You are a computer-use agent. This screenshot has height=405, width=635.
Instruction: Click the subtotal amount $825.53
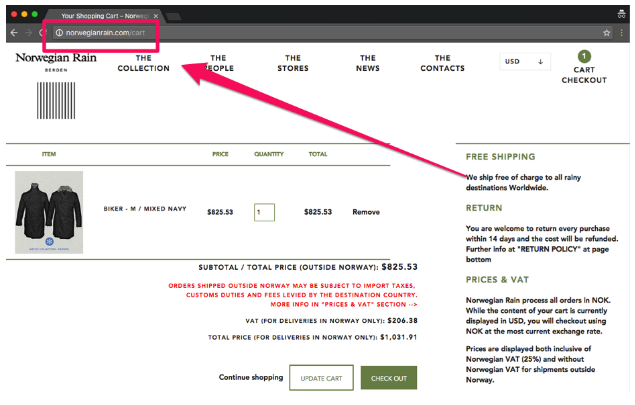[399, 267]
